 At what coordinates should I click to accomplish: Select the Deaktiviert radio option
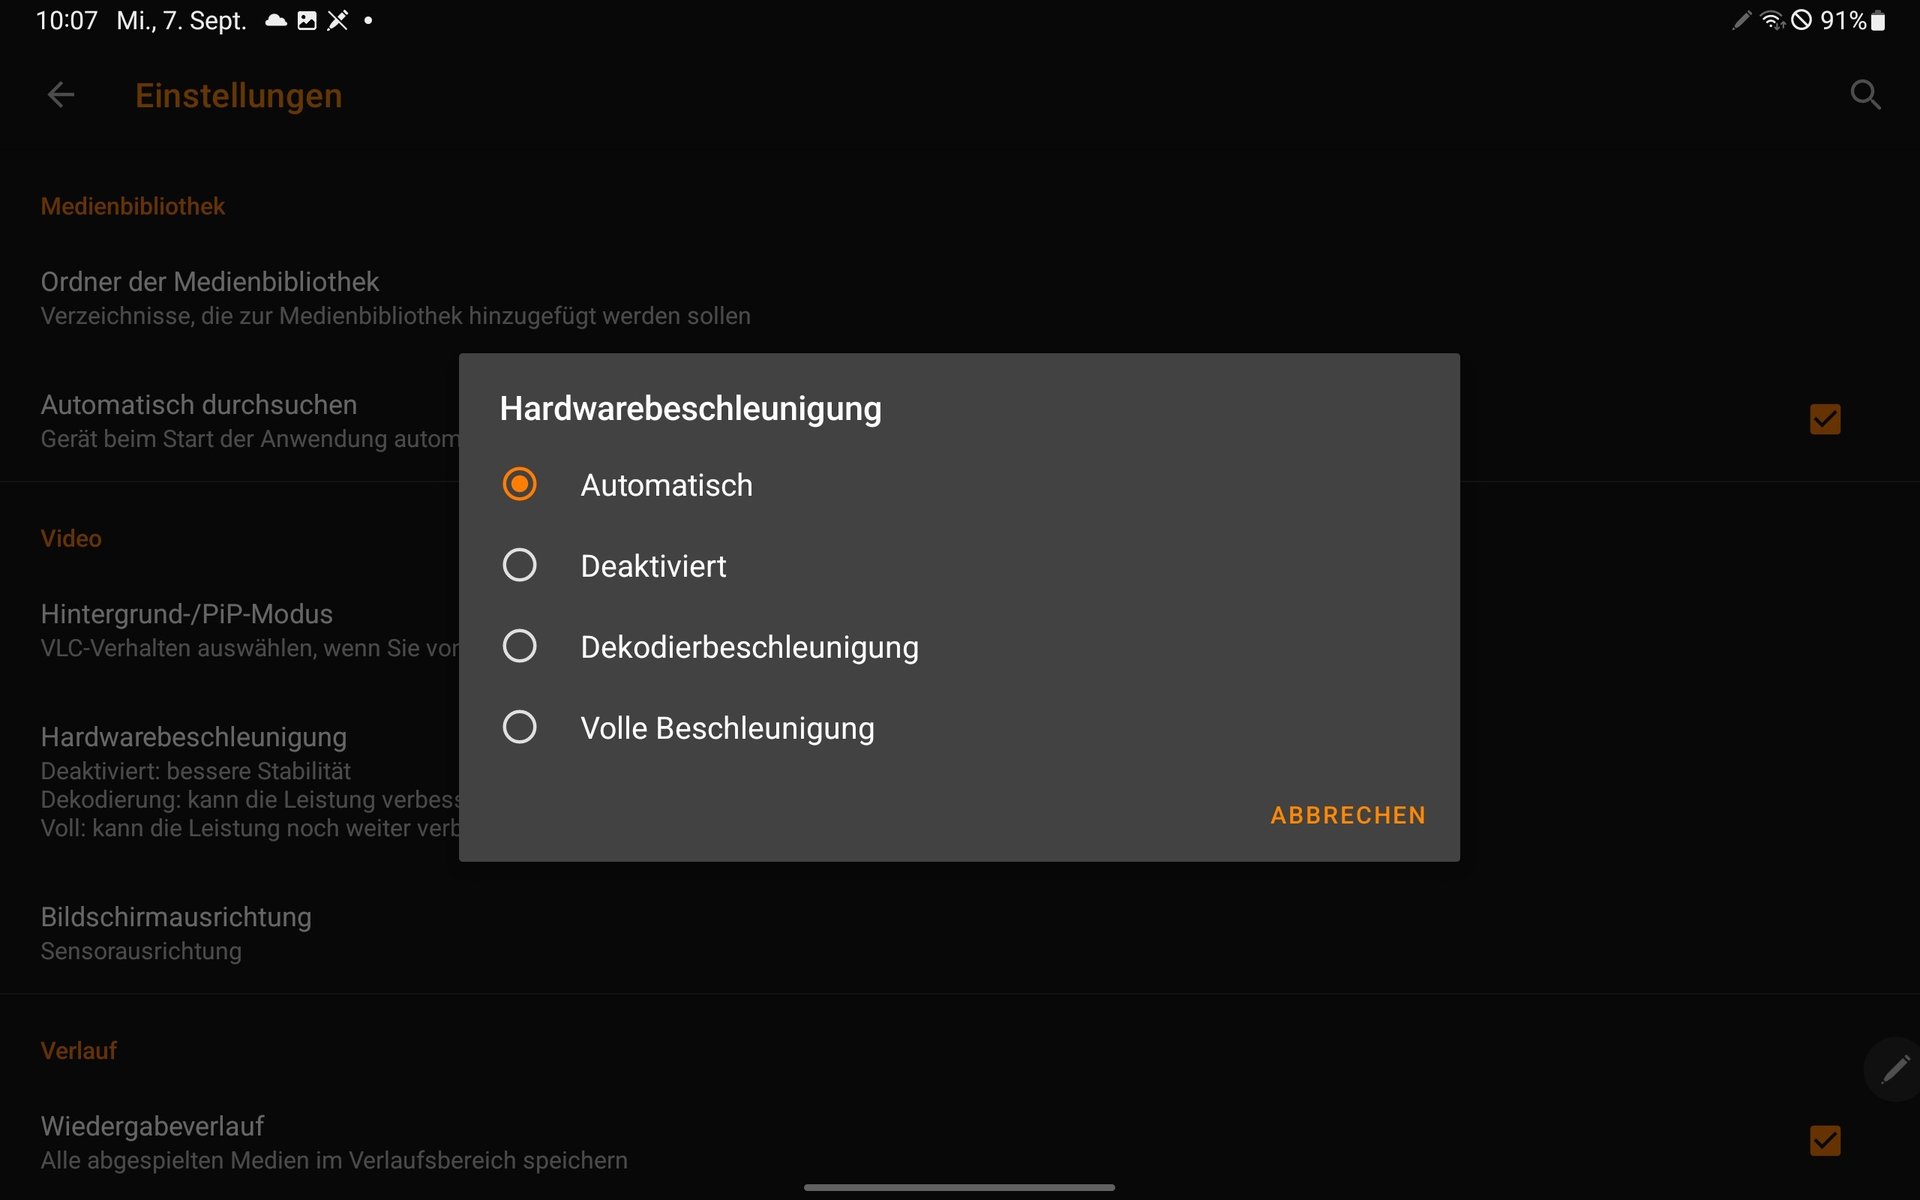(x=519, y=566)
